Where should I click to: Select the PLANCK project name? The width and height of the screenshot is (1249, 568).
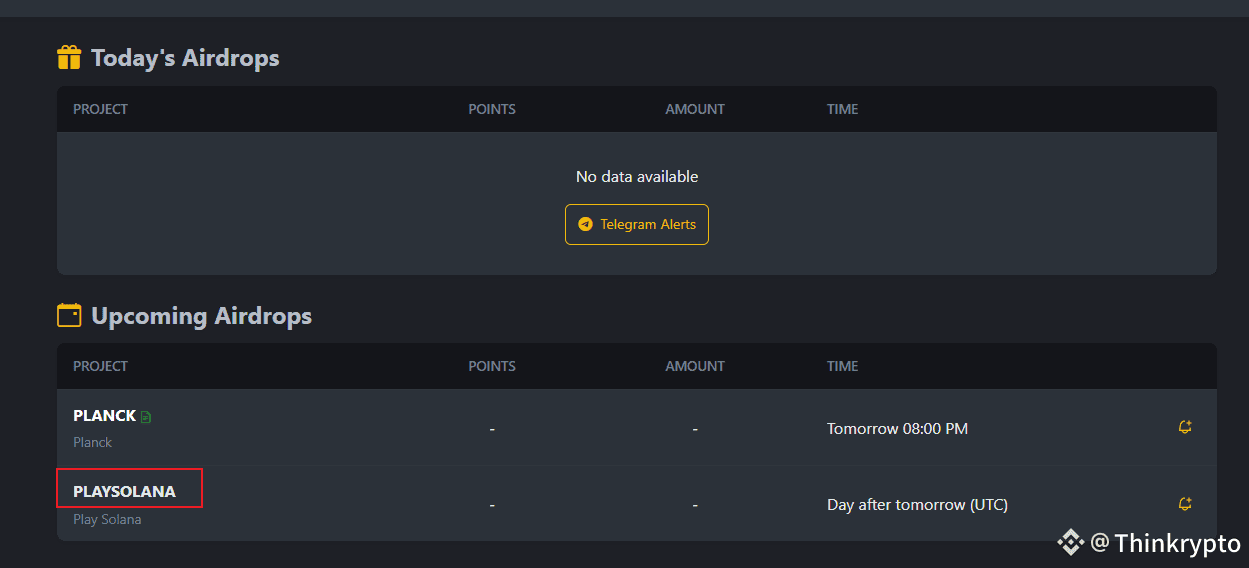pyautogui.click(x=104, y=416)
